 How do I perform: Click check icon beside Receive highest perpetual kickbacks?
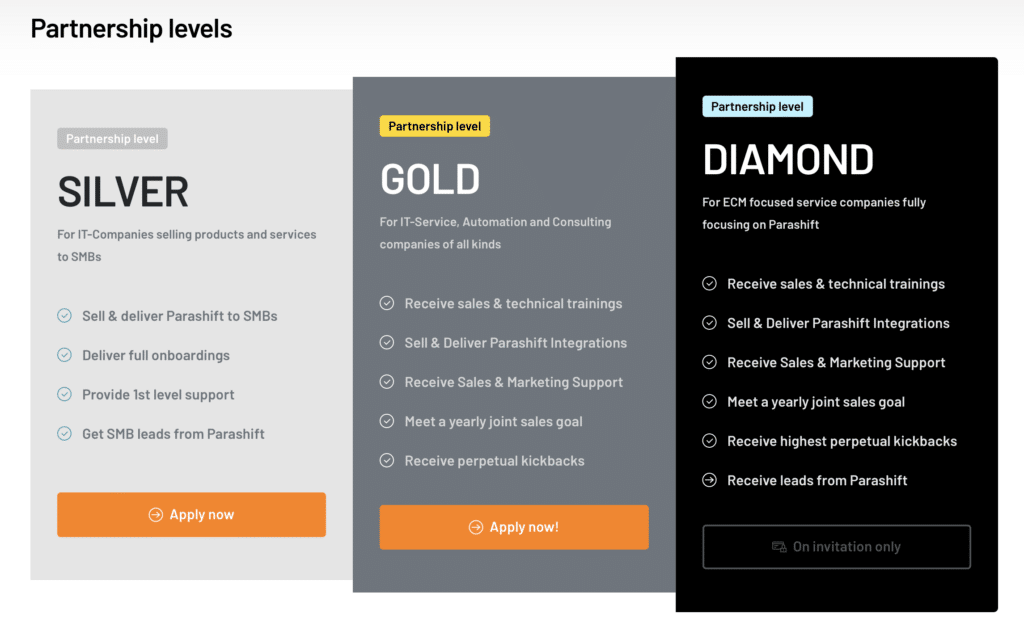coord(710,441)
